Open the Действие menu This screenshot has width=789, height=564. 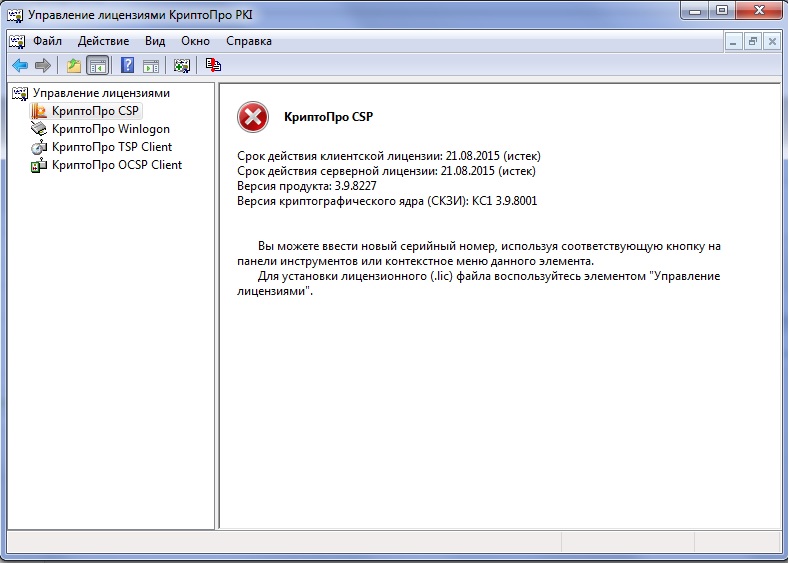tap(103, 41)
